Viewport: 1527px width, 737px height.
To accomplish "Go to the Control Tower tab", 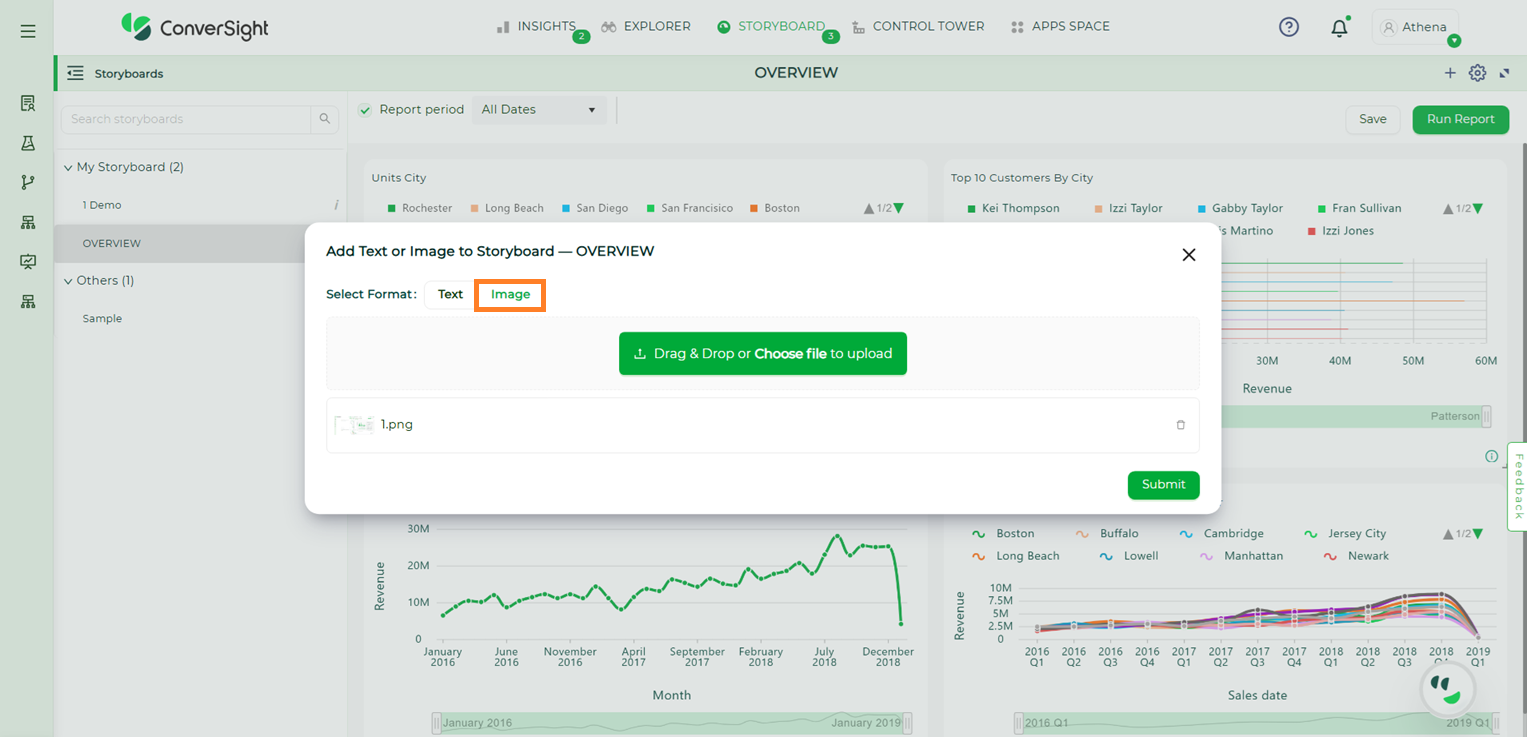I will coord(918,27).
